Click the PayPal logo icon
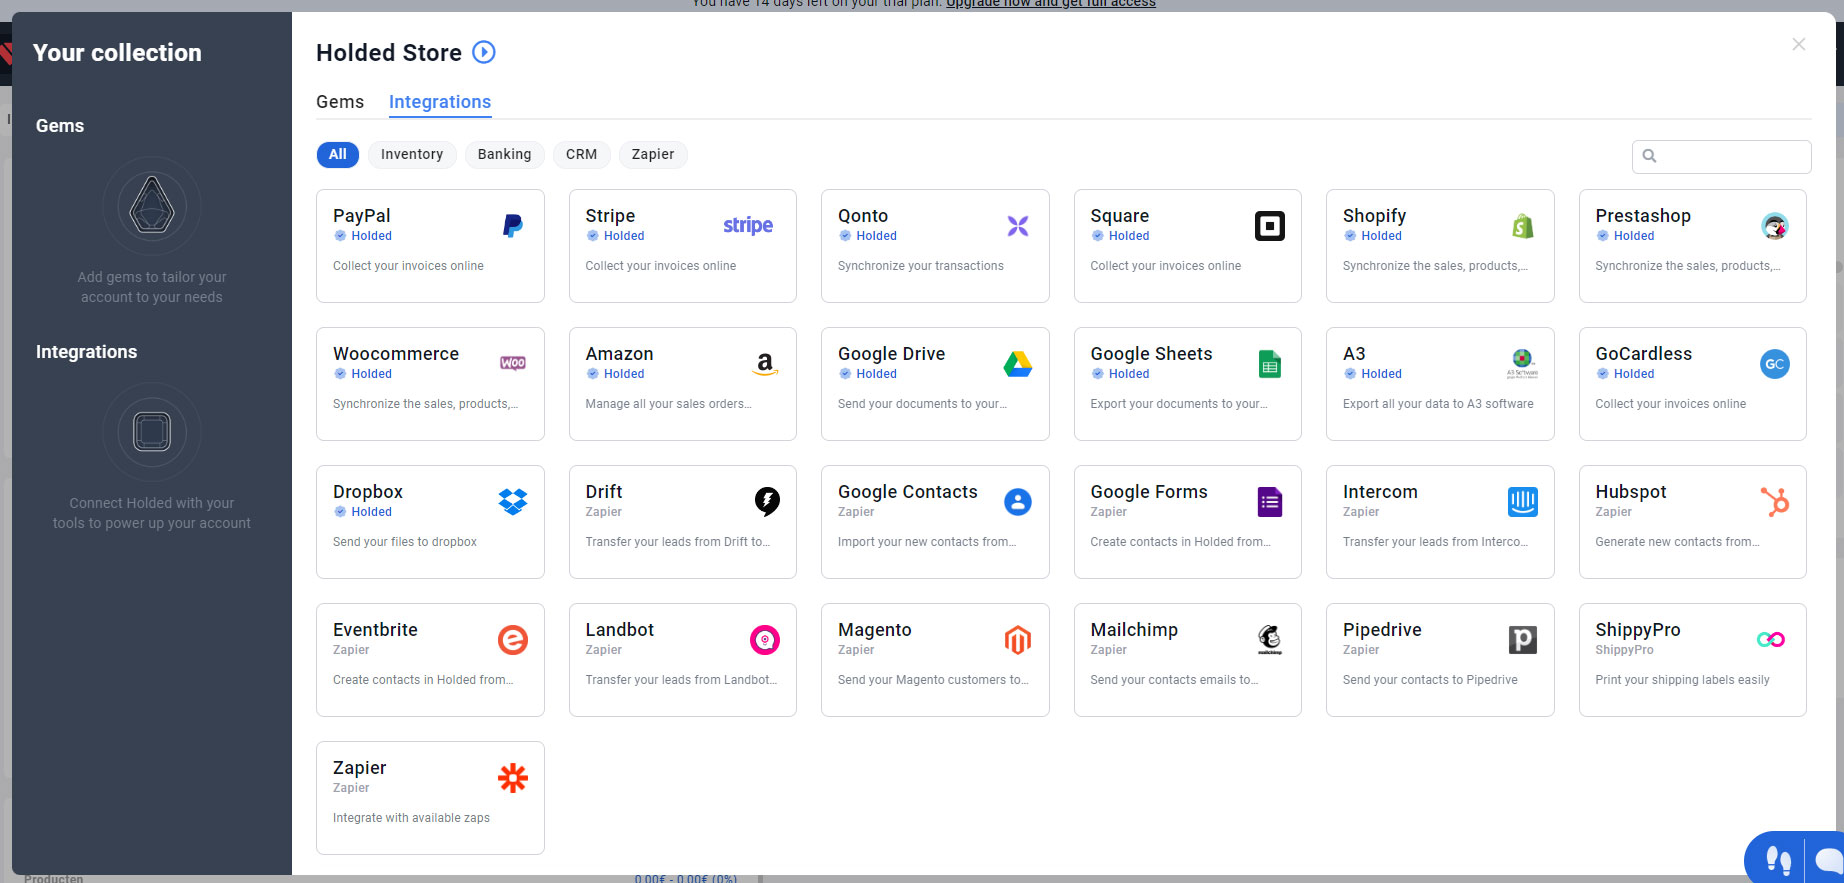 point(512,226)
